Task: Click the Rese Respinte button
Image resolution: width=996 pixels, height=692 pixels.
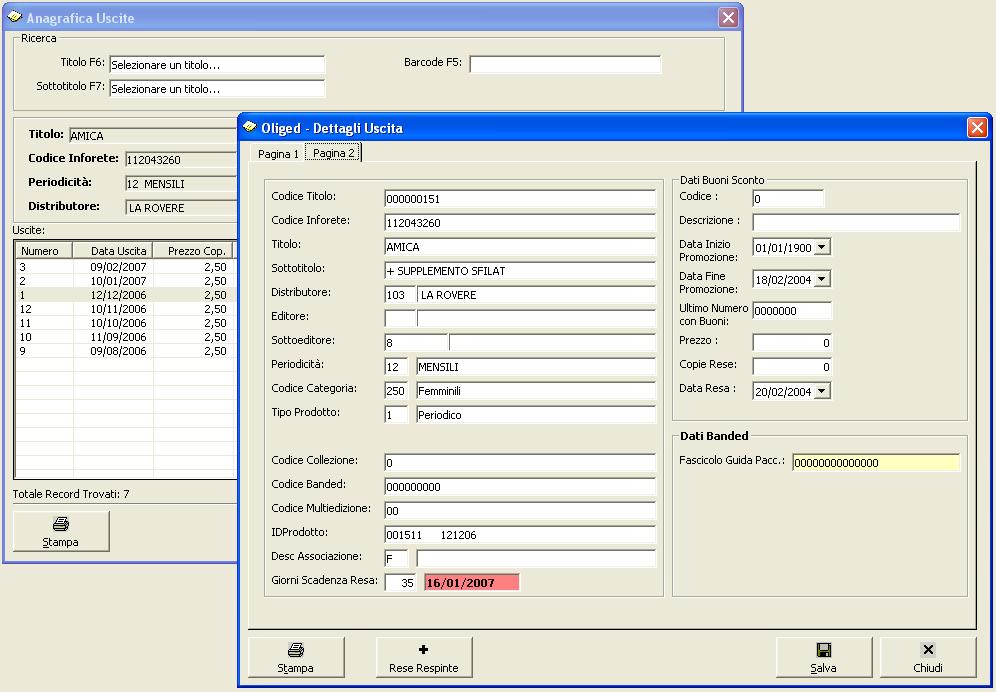Action: (424, 657)
